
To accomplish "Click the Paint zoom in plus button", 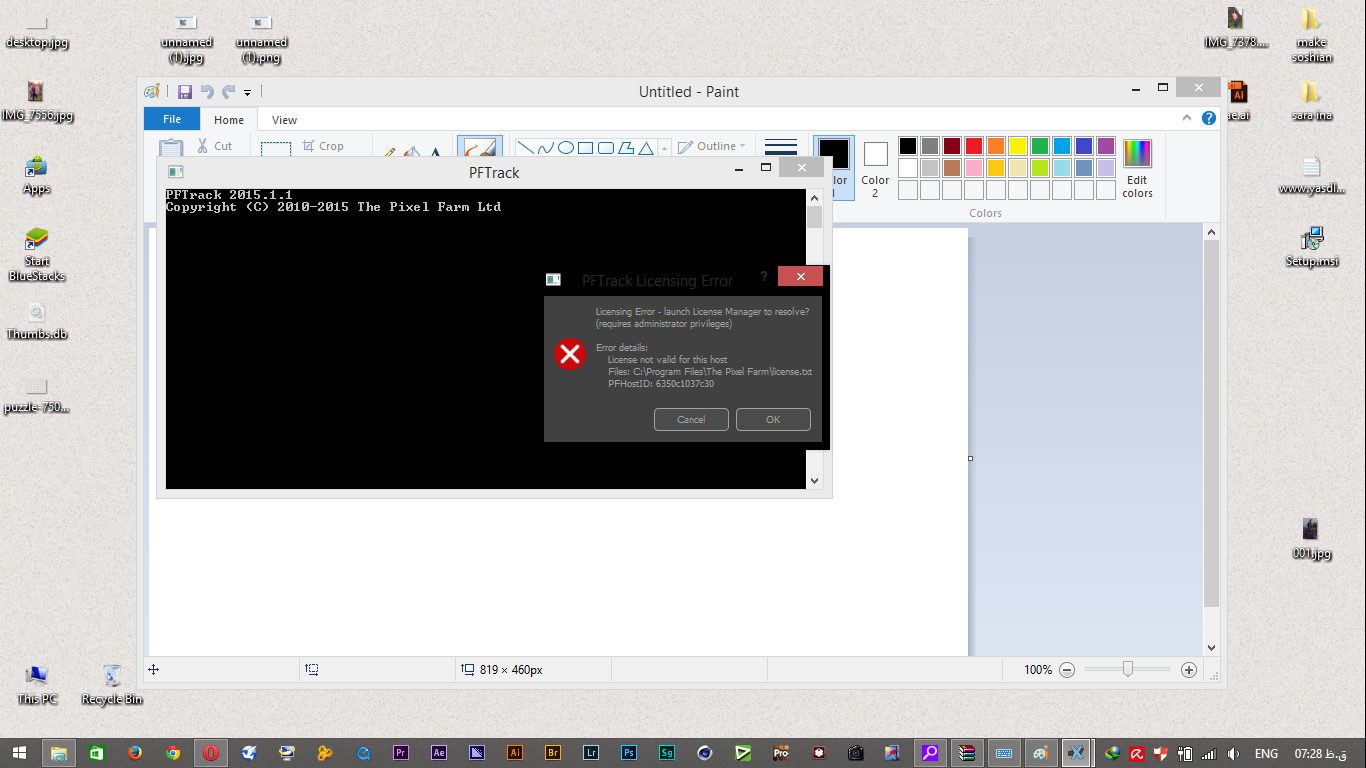I will click(x=1189, y=670).
